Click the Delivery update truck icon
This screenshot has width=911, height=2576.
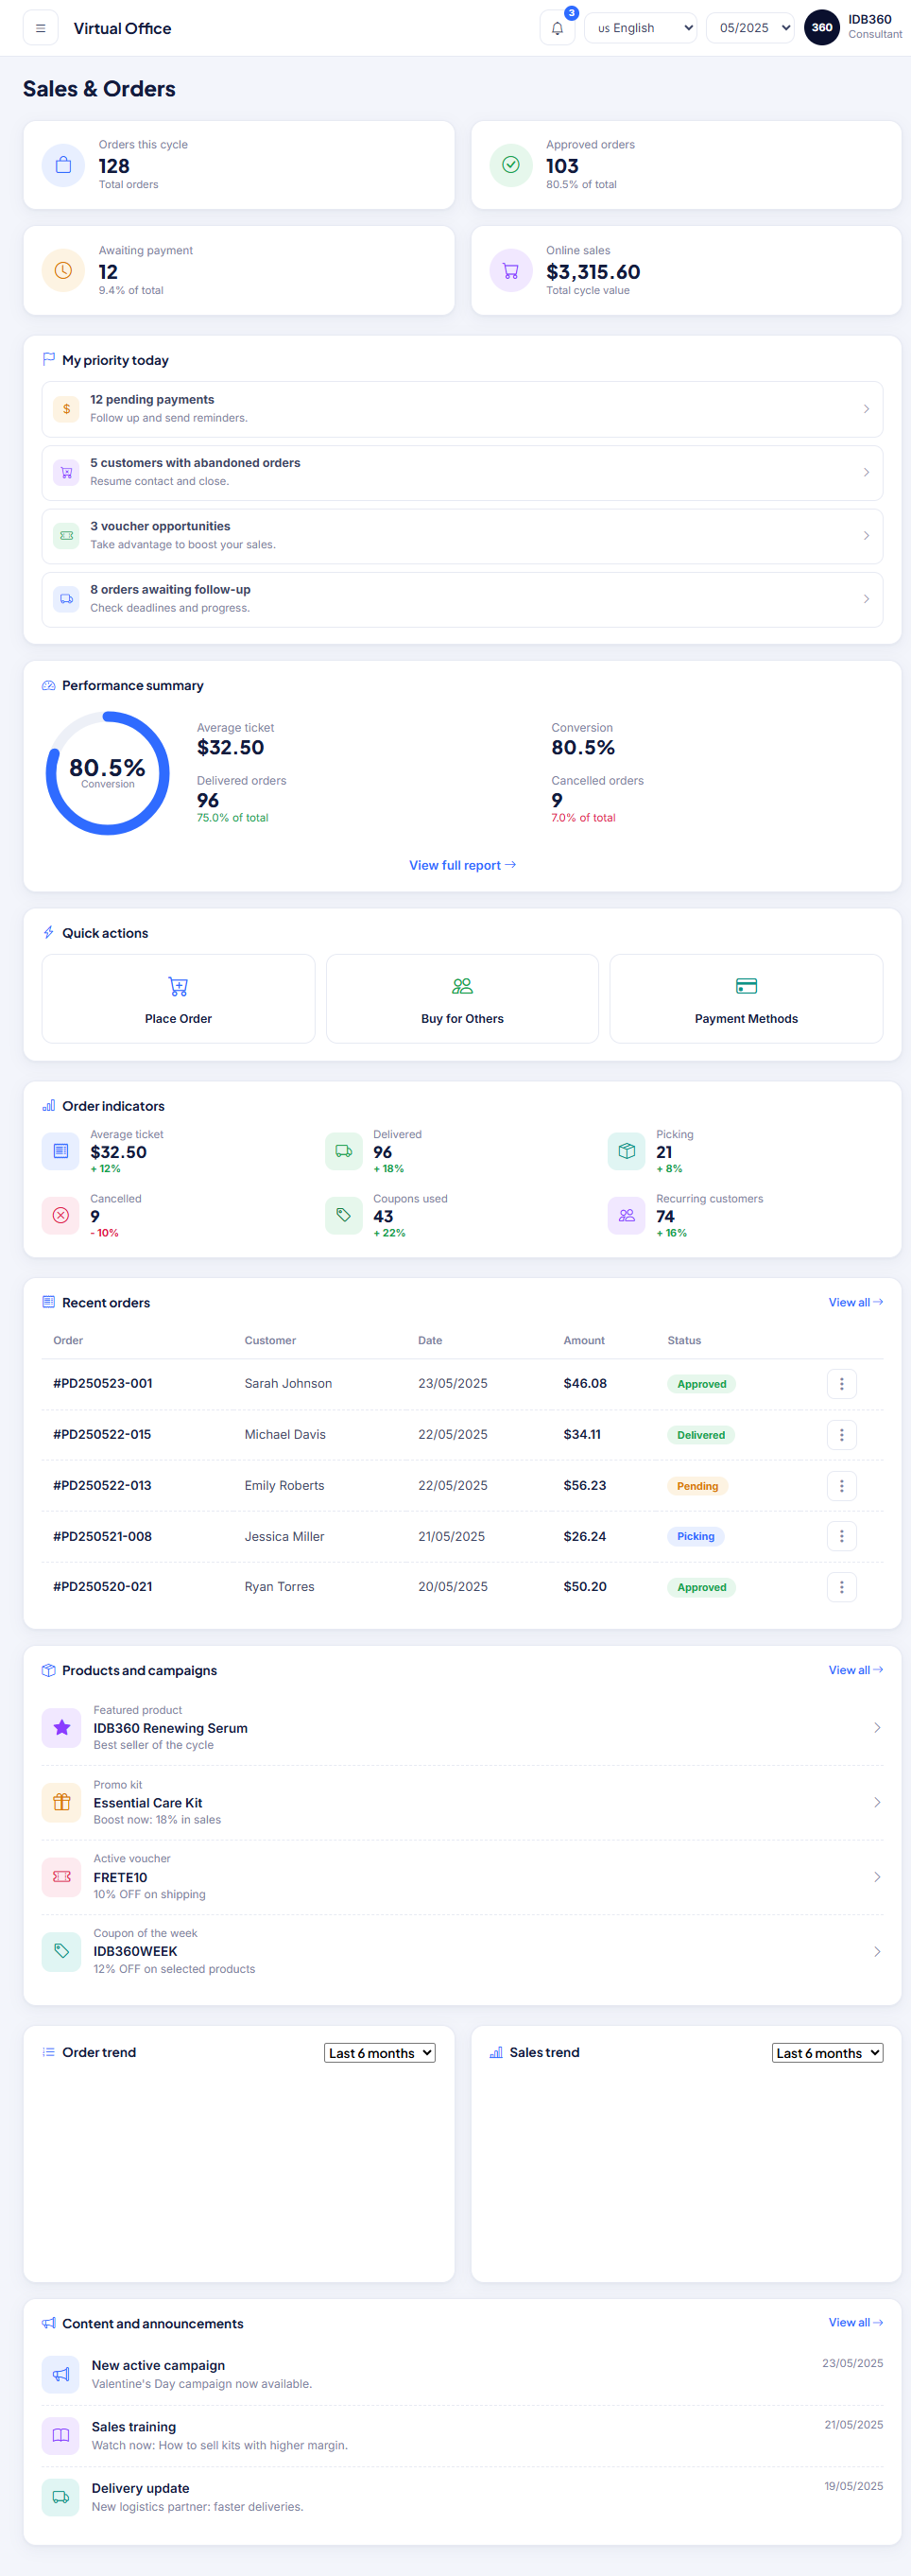[x=61, y=2497]
